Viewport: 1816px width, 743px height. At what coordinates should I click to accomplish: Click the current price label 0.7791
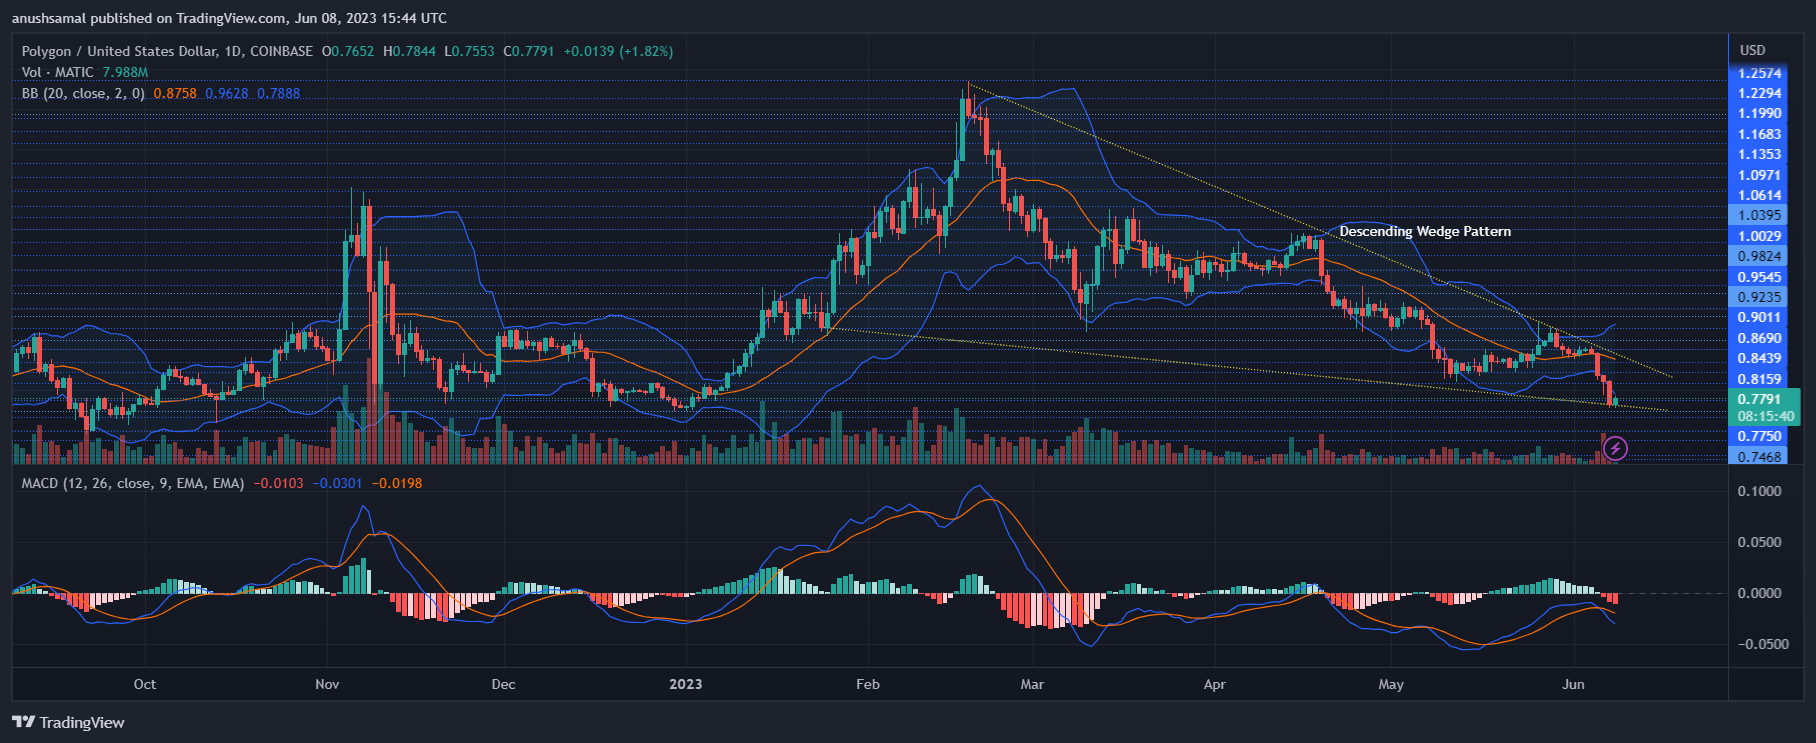pos(1759,399)
